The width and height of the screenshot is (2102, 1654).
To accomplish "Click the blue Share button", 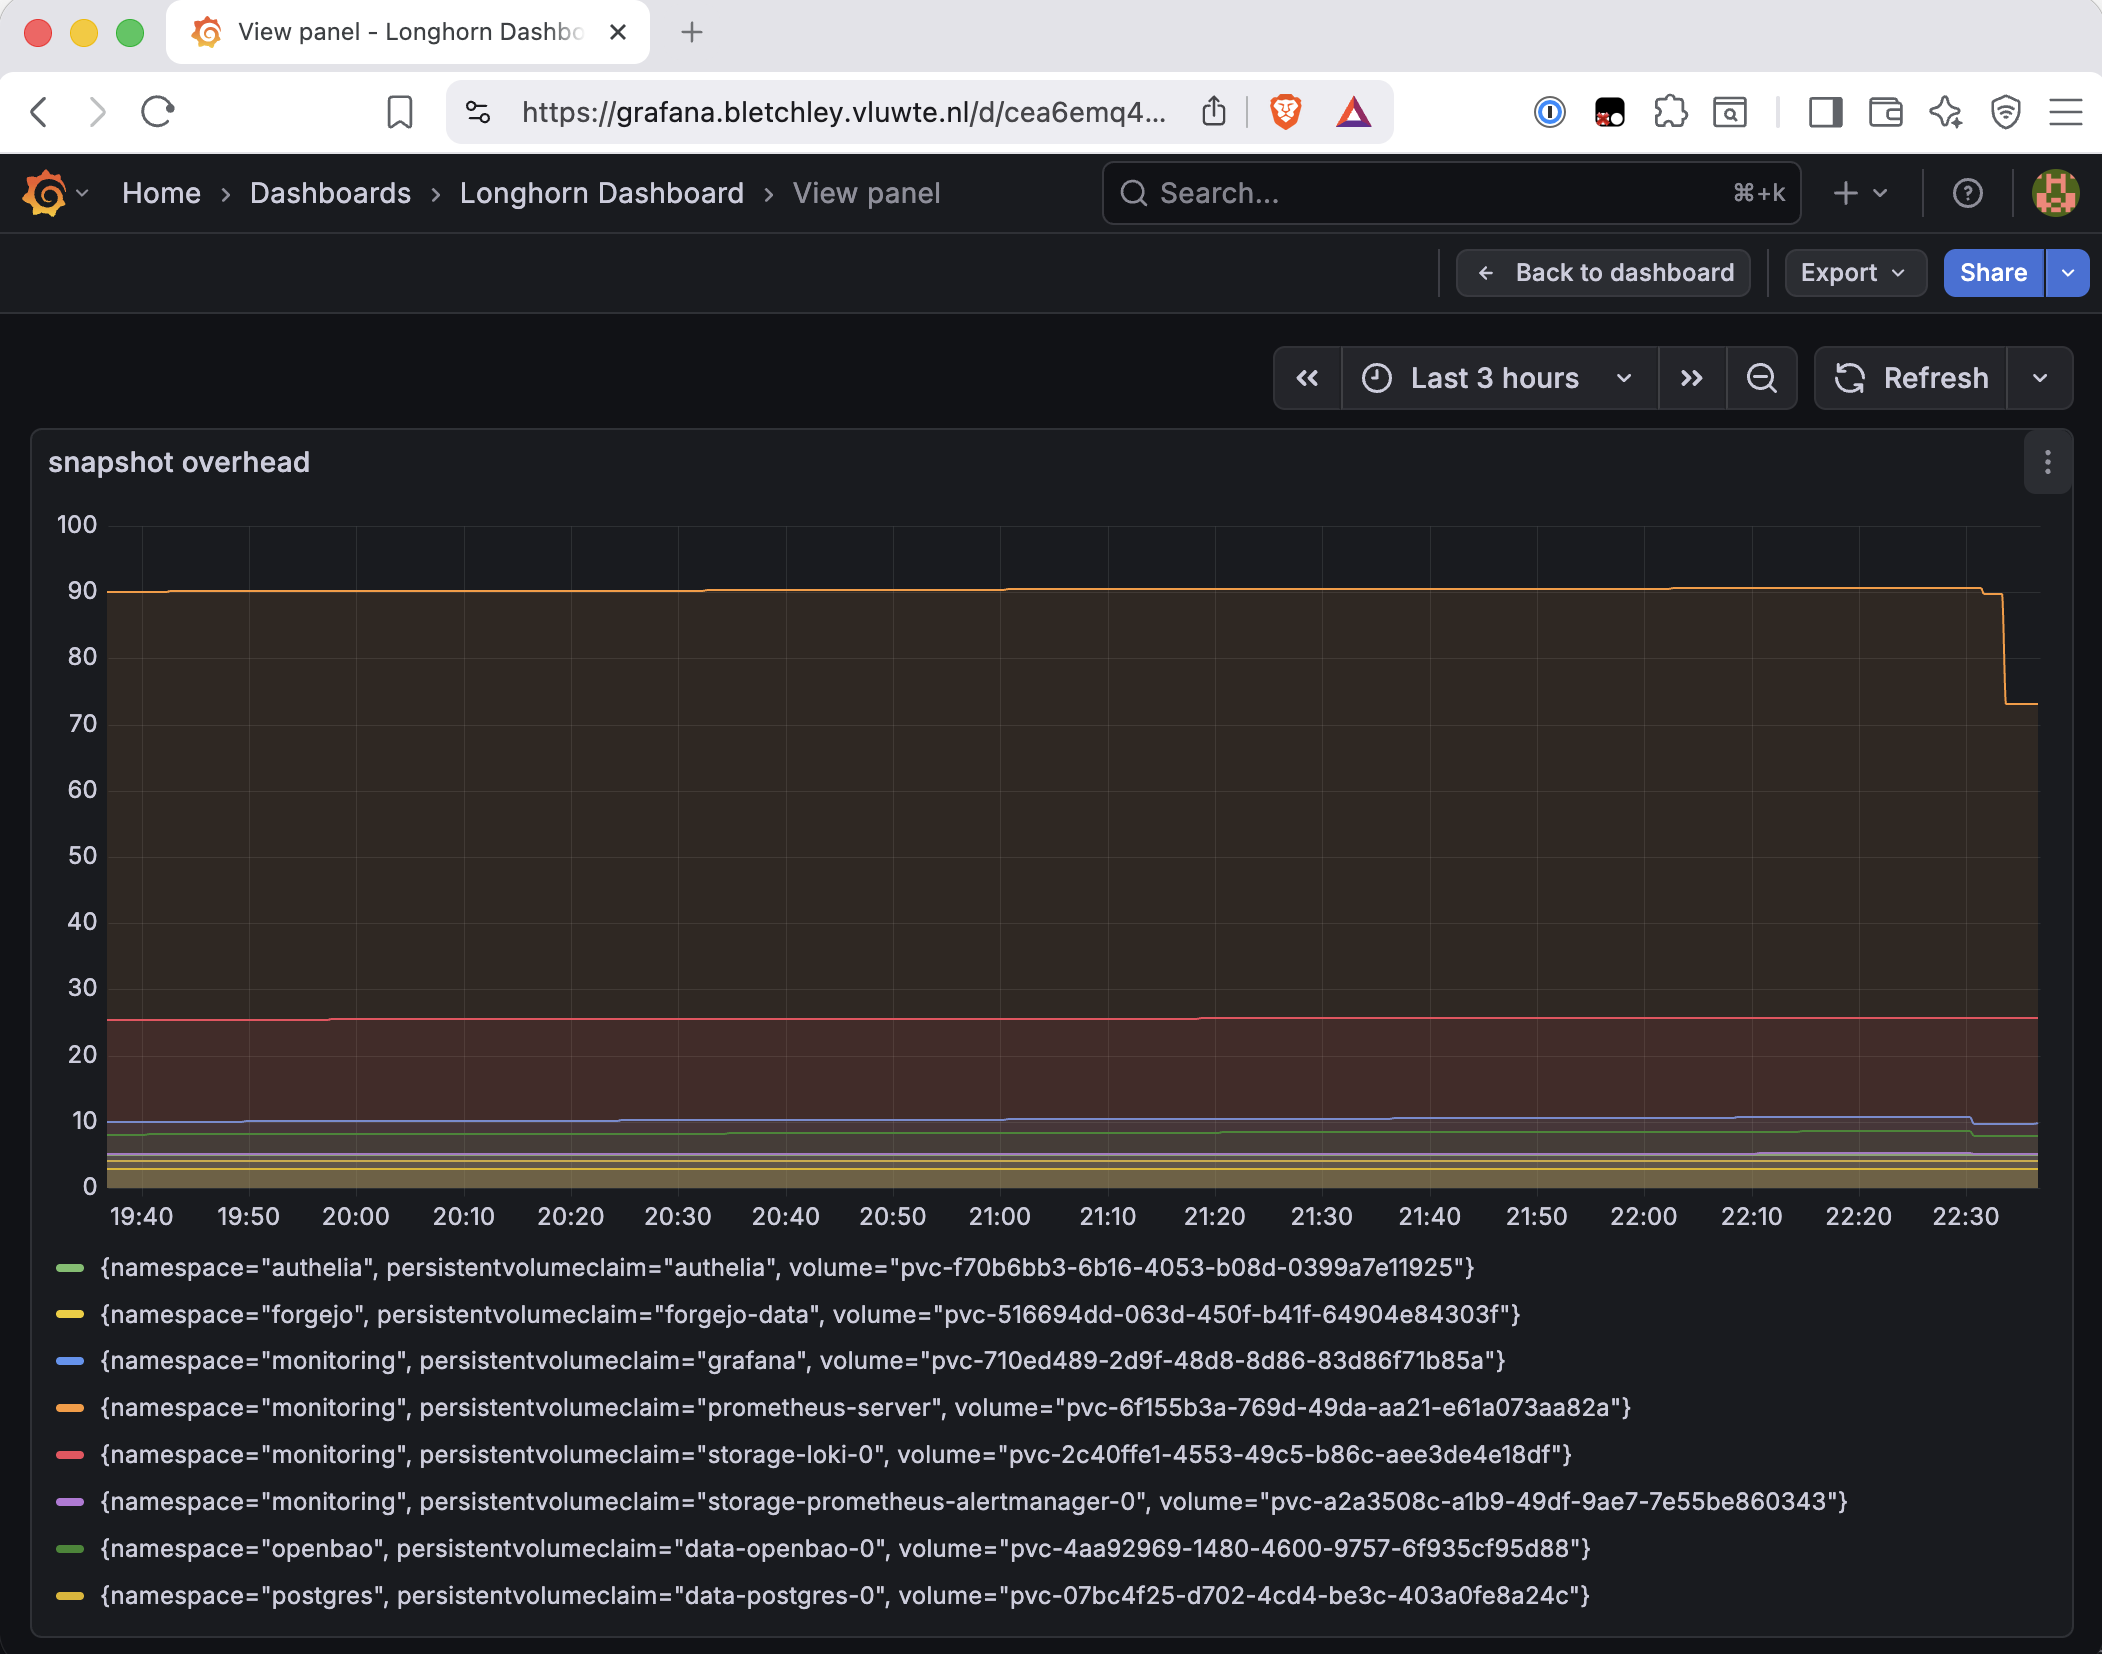I will pos(1994,273).
